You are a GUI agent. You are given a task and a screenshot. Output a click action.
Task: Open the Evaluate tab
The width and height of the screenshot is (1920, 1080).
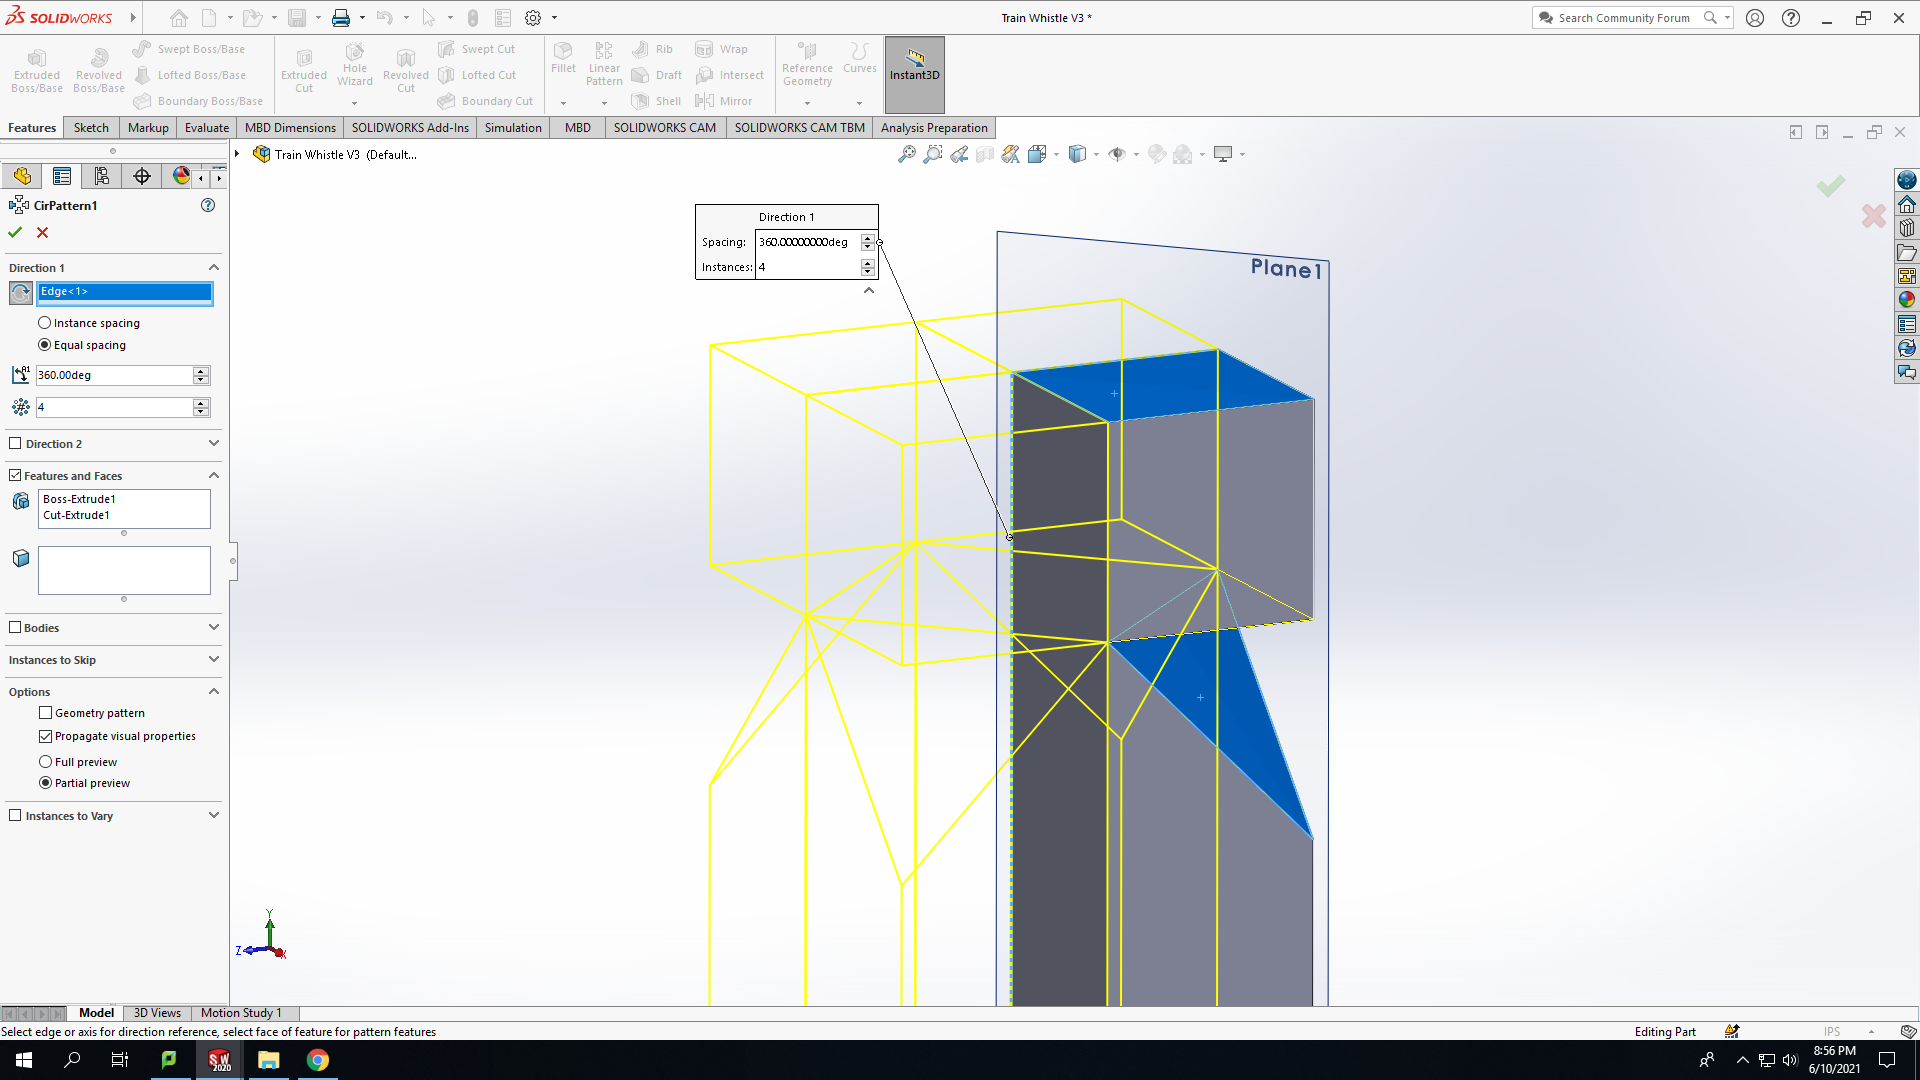[207, 128]
